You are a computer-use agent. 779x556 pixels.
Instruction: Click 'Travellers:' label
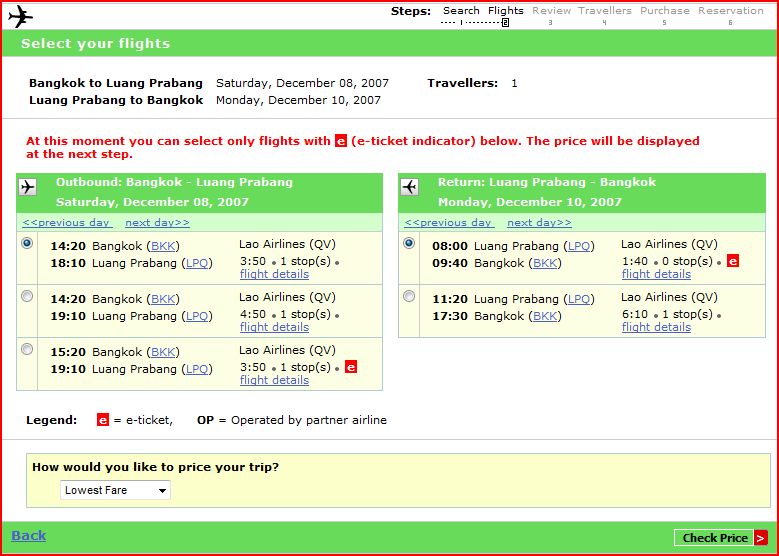(x=462, y=83)
